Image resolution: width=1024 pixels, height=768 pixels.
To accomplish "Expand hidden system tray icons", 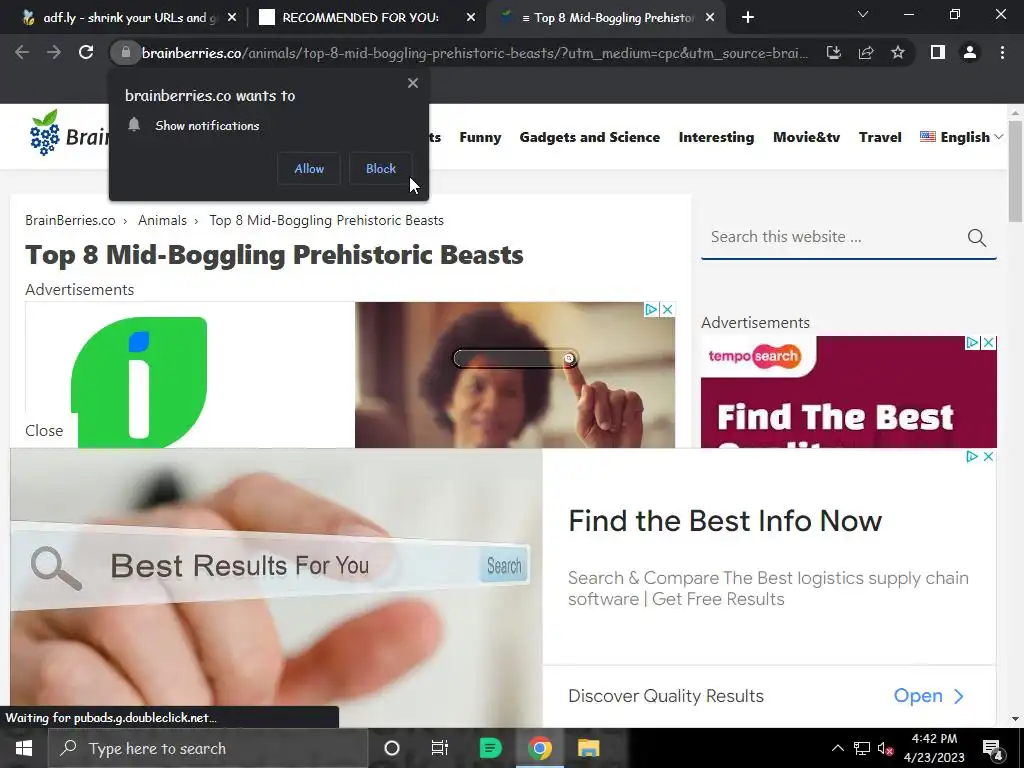I will [837, 749].
